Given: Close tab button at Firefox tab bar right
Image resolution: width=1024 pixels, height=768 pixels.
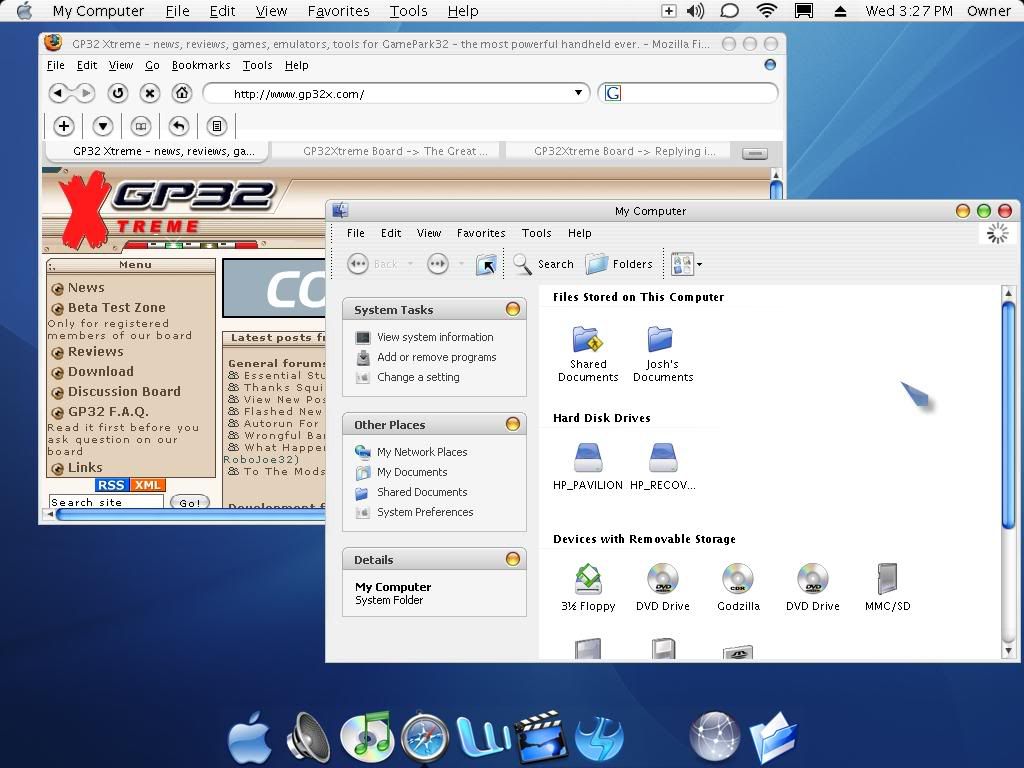Looking at the screenshot, I should click(755, 153).
